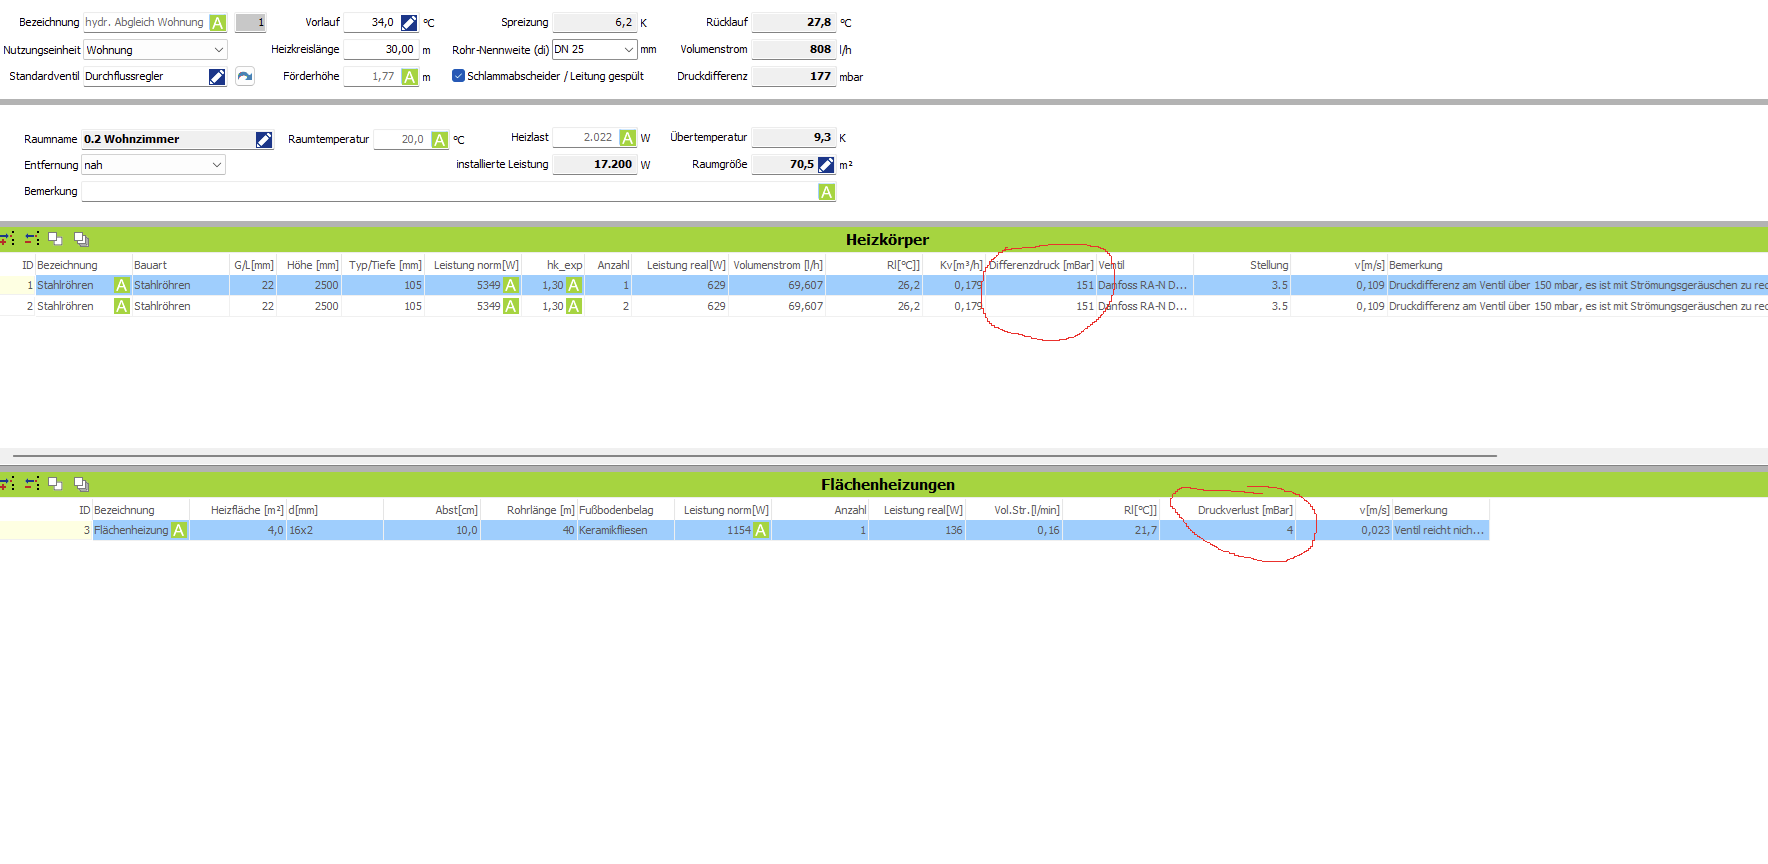
Task: Click the blue arrow button next to Standardventil
Action: [245, 77]
